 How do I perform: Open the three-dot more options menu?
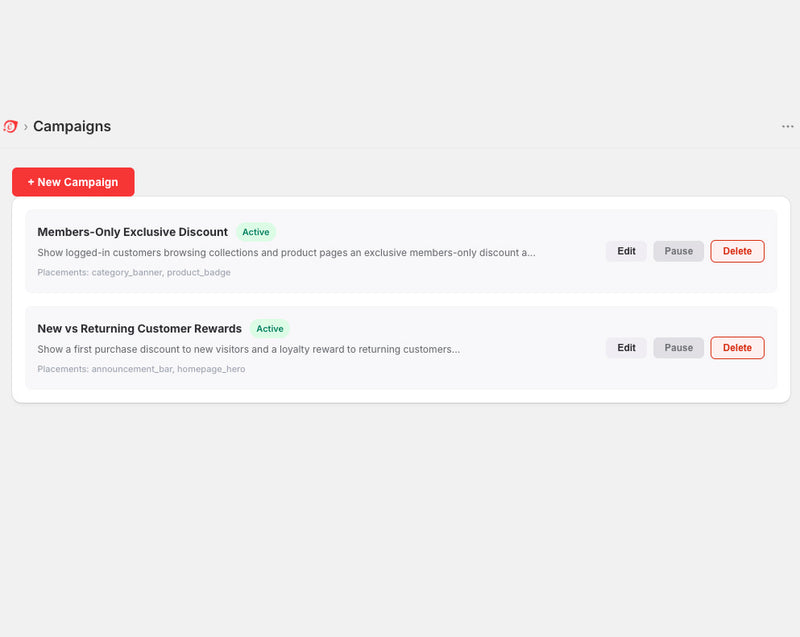[787, 126]
